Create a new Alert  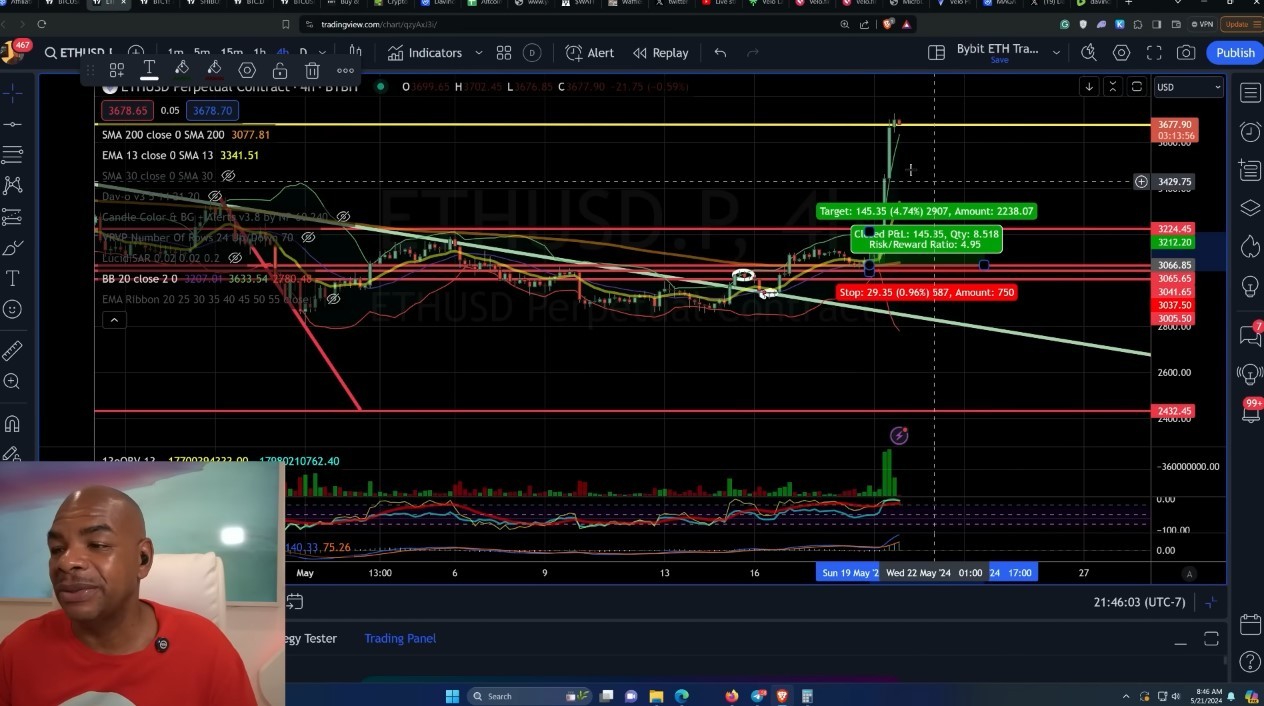coord(590,53)
